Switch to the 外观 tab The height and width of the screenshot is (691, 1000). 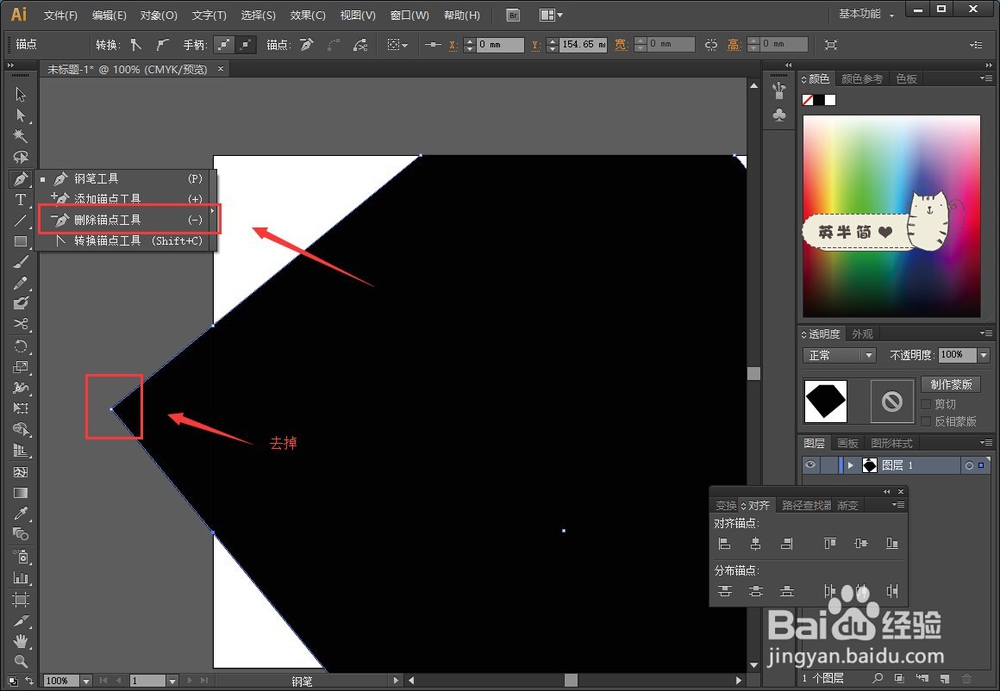point(862,334)
